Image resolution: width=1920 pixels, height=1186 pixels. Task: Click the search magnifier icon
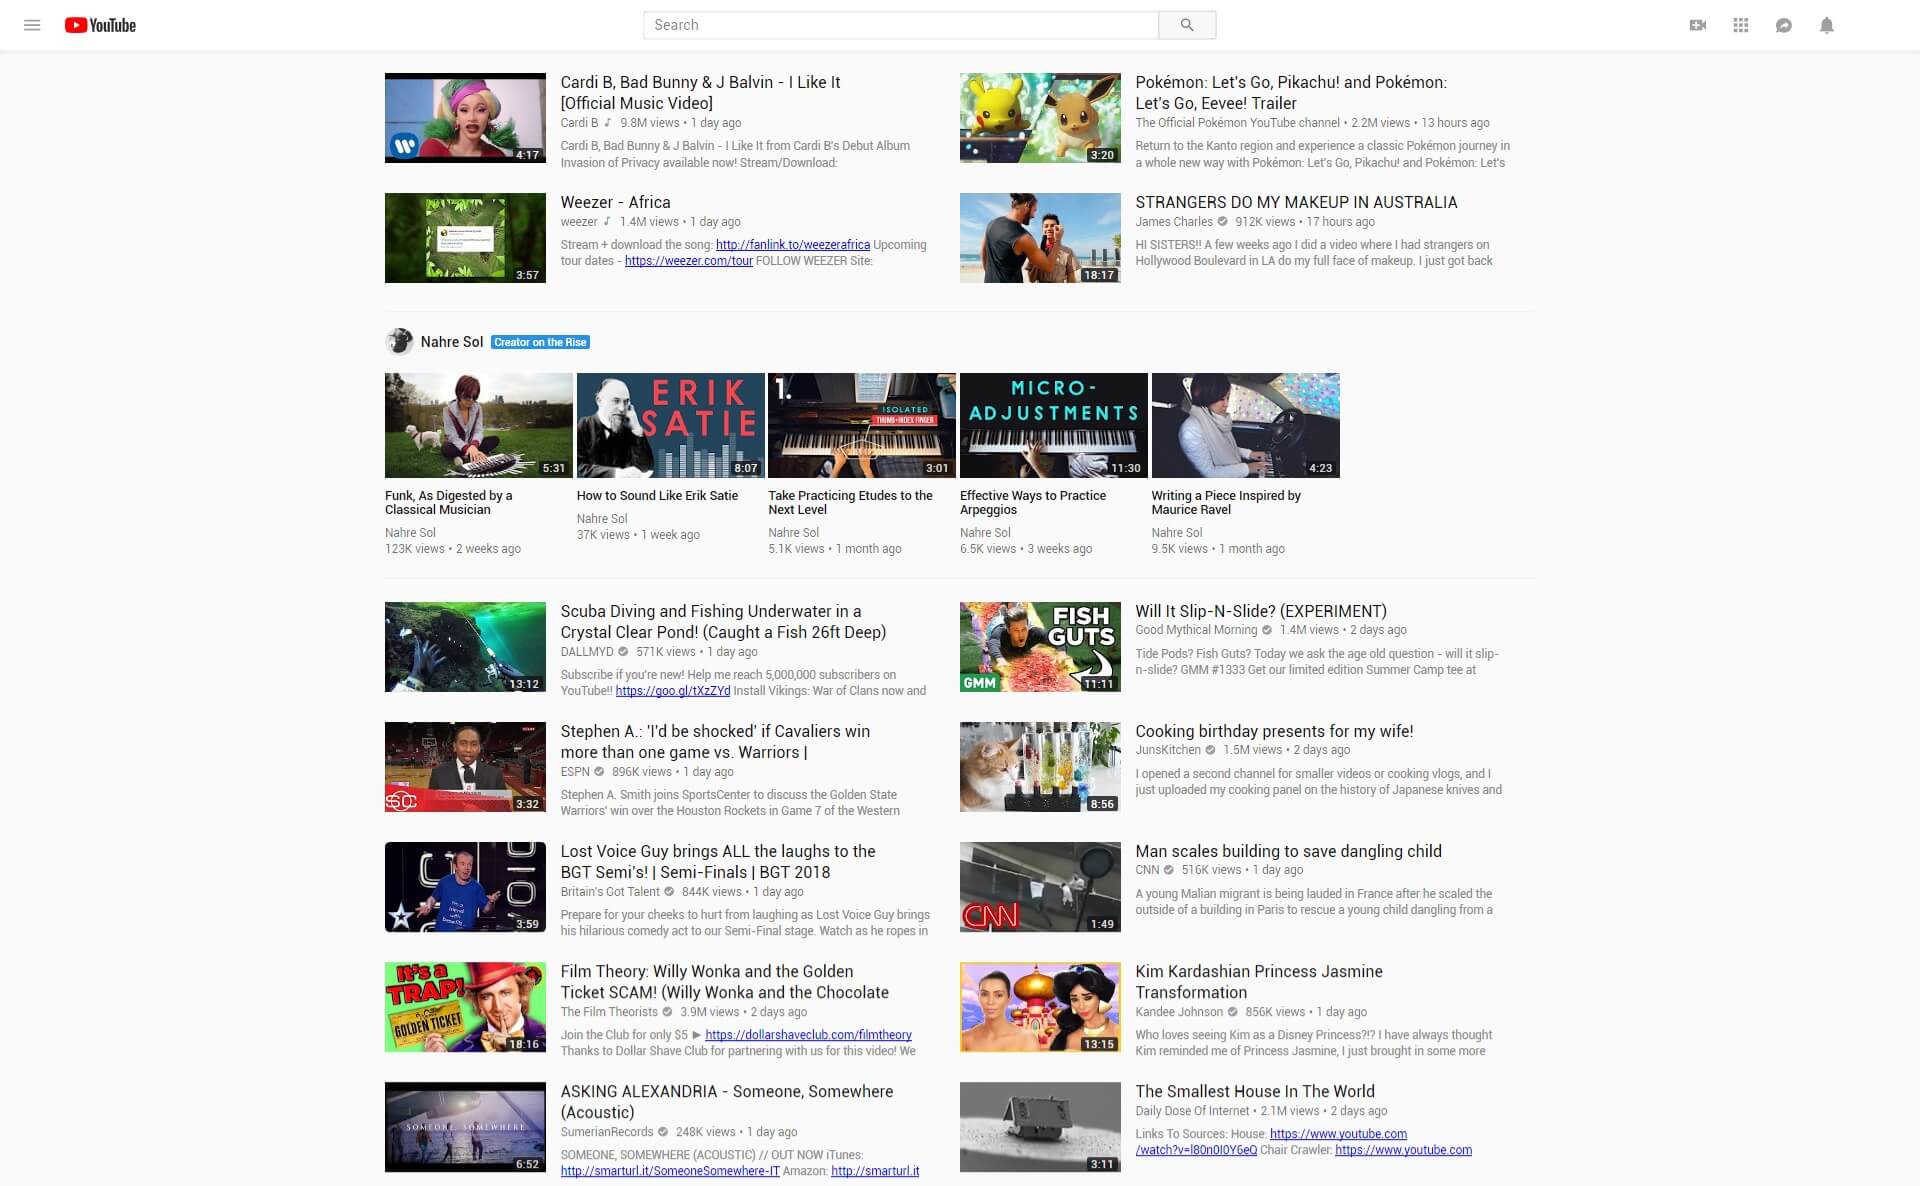[x=1187, y=25]
